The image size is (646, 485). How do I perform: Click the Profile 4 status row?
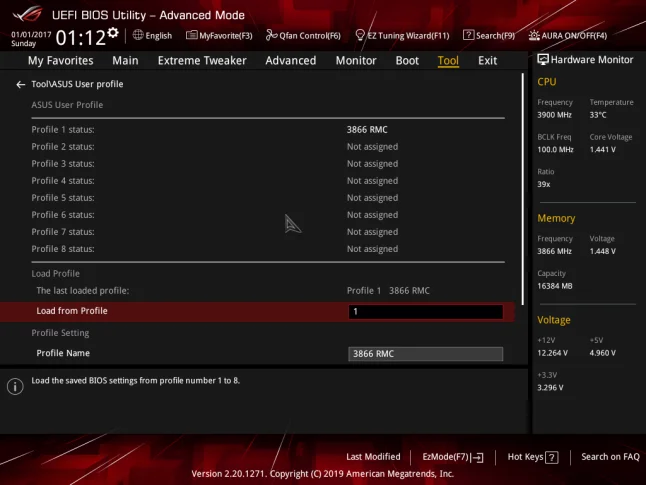[268, 181]
